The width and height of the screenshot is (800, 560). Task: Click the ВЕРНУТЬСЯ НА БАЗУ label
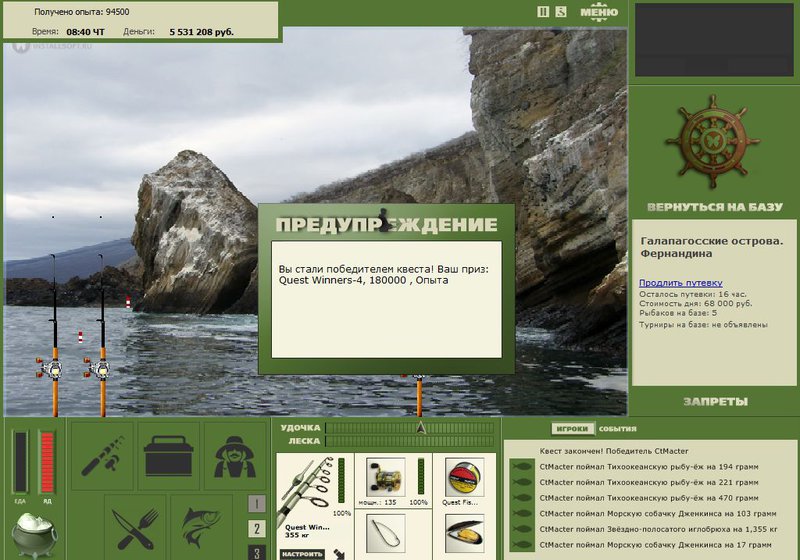coord(714,207)
